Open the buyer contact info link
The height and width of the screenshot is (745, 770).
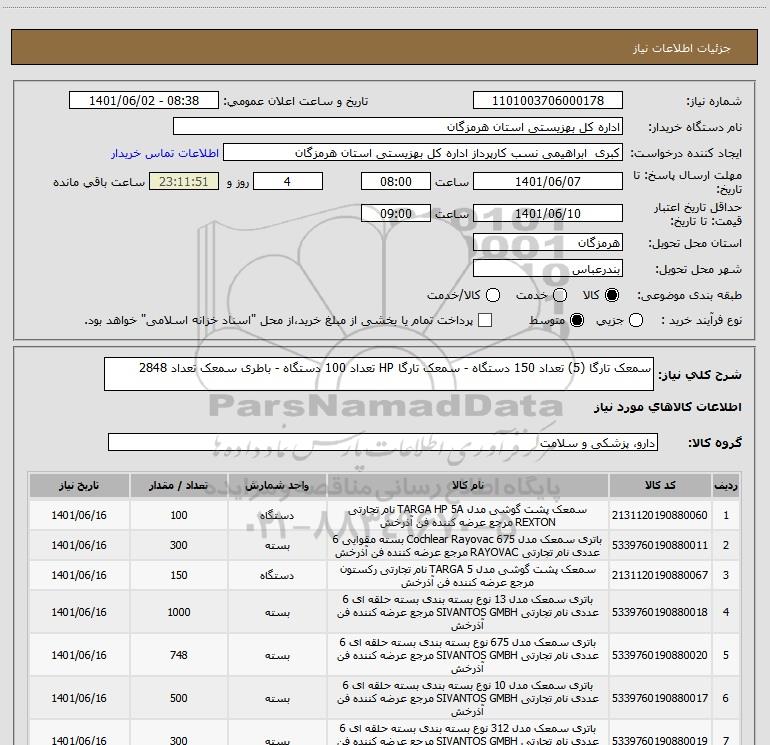165,153
